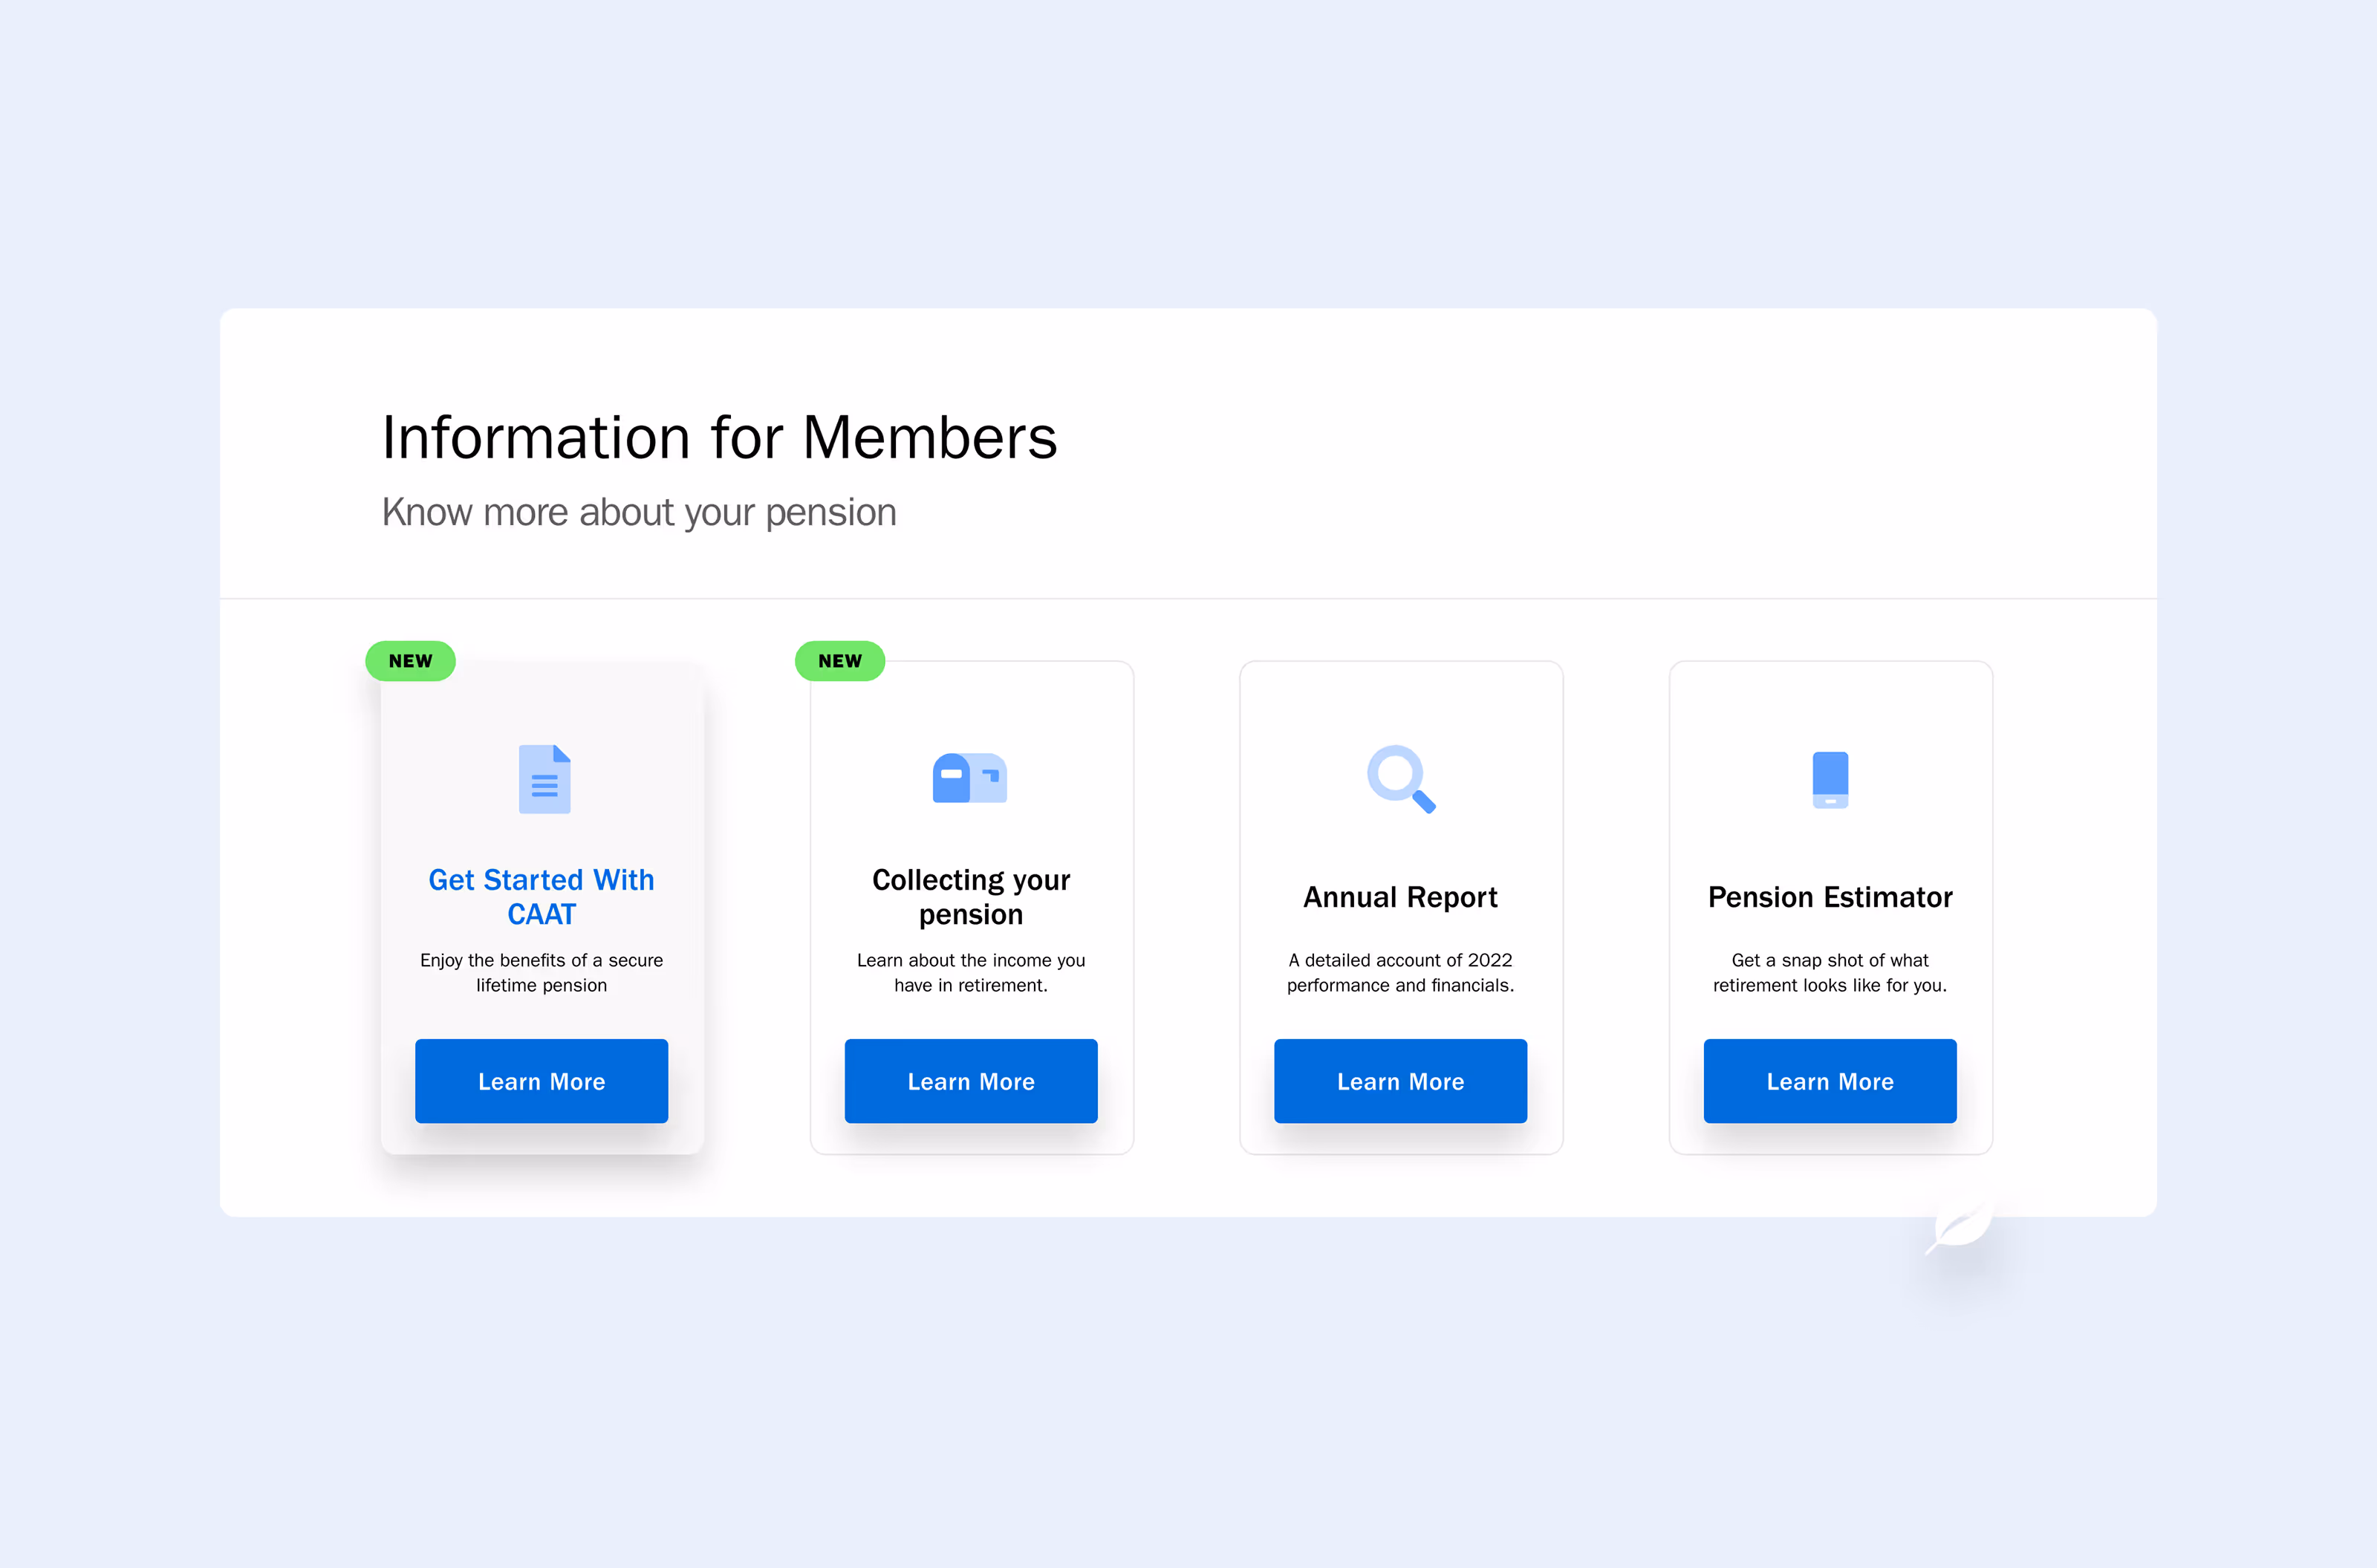Click the snap shot of retirement description
Image resolution: width=2377 pixels, height=1568 pixels.
pyautogui.click(x=1829, y=972)
